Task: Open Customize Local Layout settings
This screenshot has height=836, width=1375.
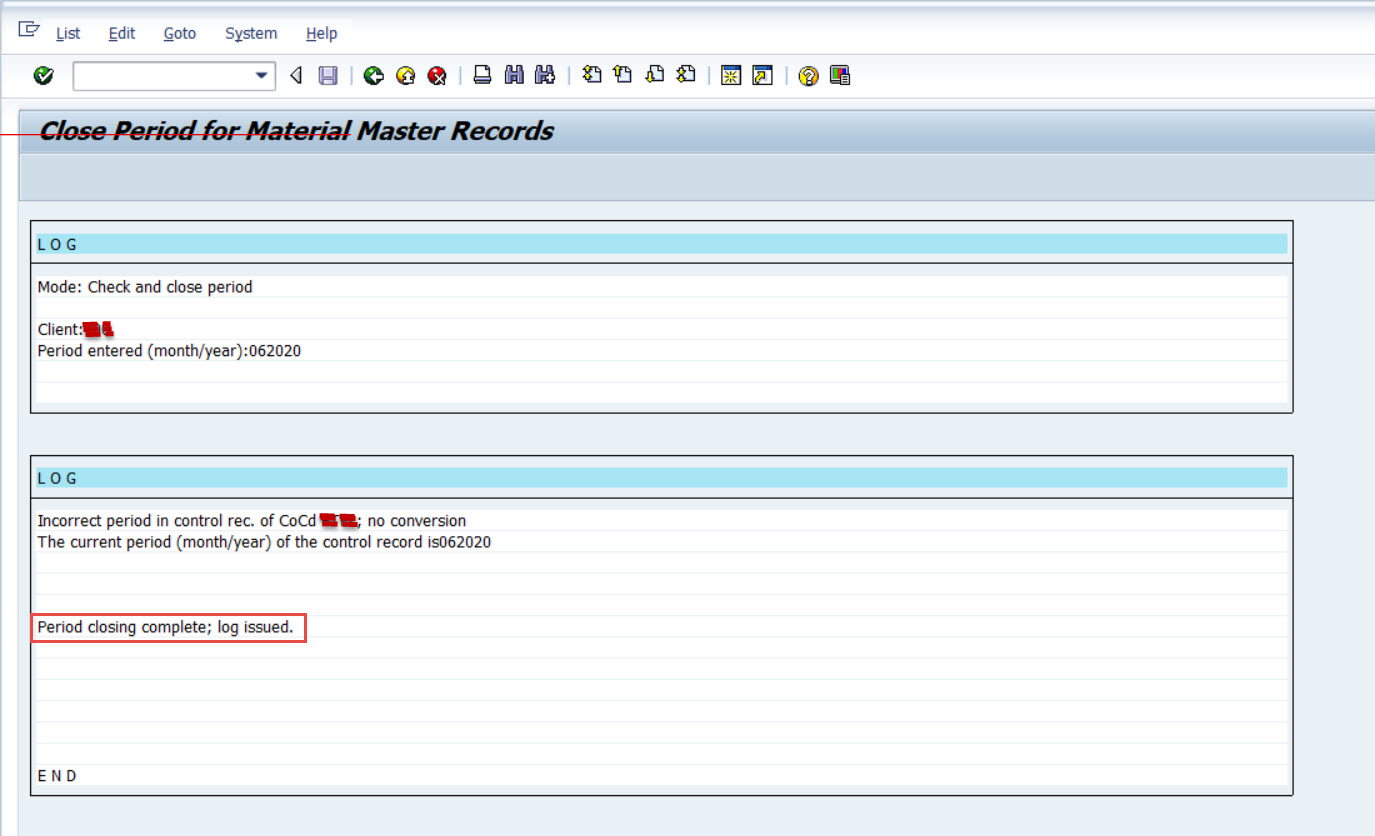Action: click(840, 75)
